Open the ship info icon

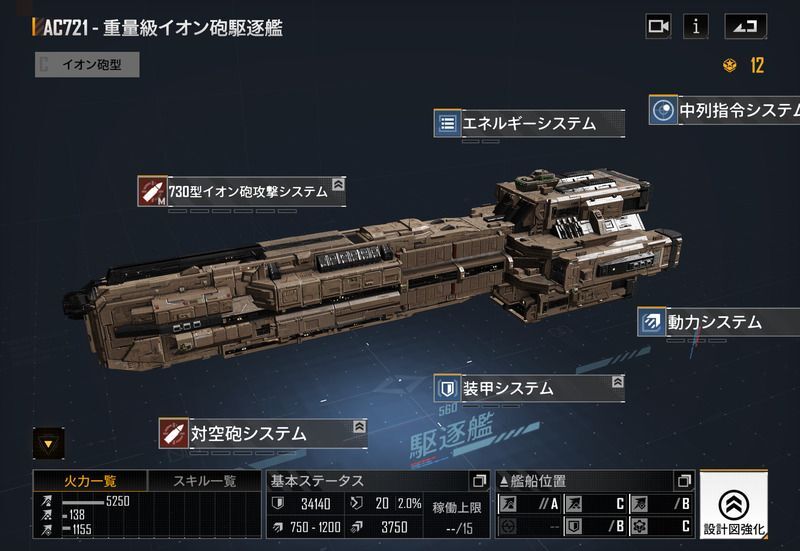click(696, 26)
